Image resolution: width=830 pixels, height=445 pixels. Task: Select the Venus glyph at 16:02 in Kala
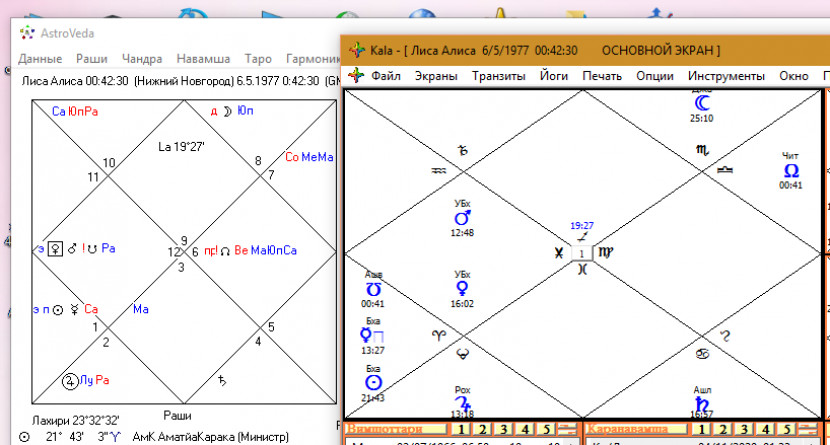click(x=462, y=289)
